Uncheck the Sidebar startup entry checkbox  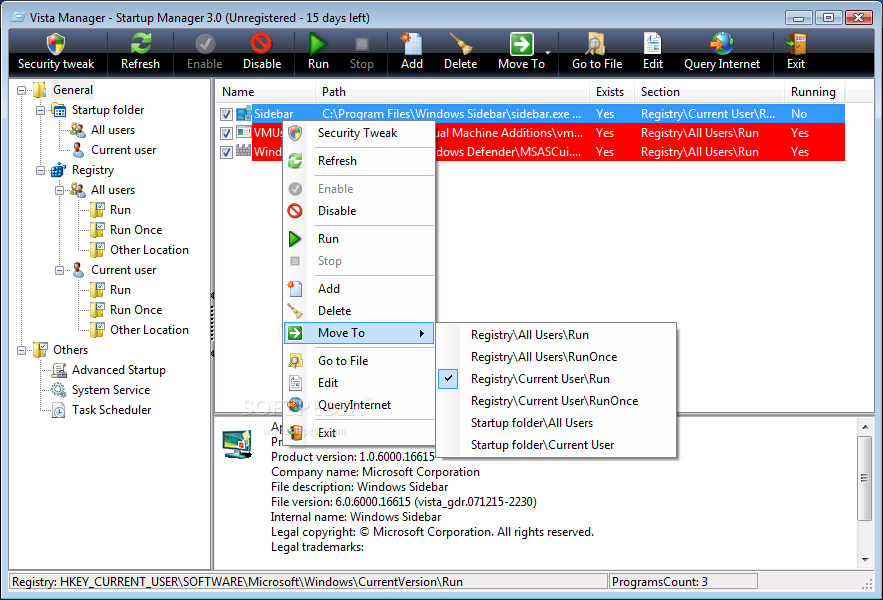226,114
